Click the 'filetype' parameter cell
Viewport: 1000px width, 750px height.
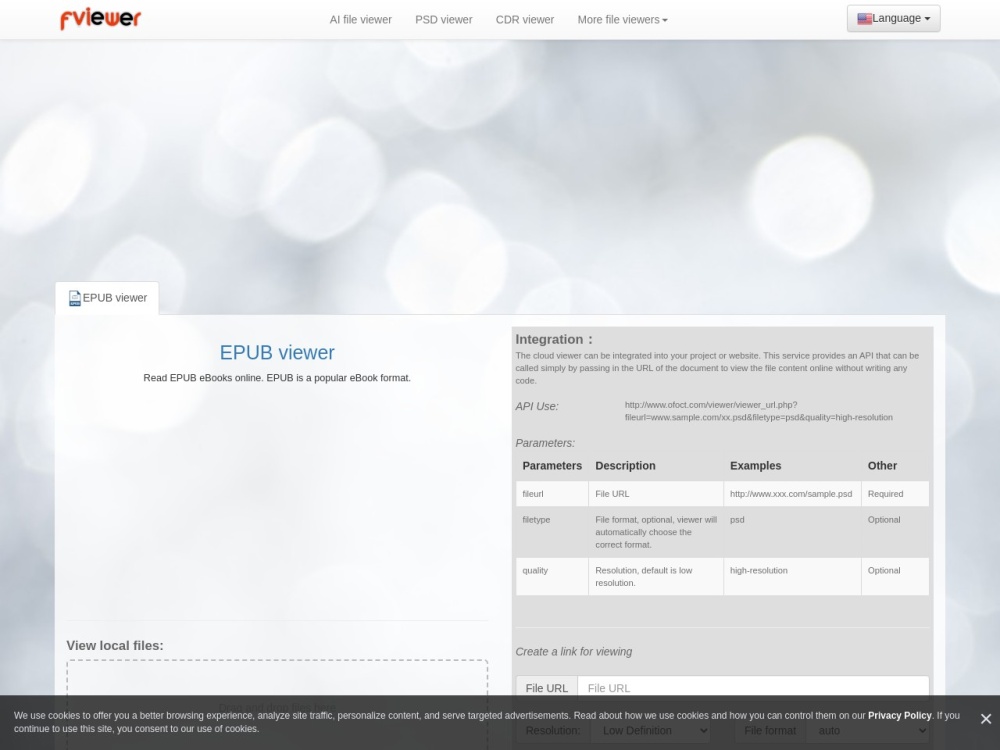pos(552,532)
